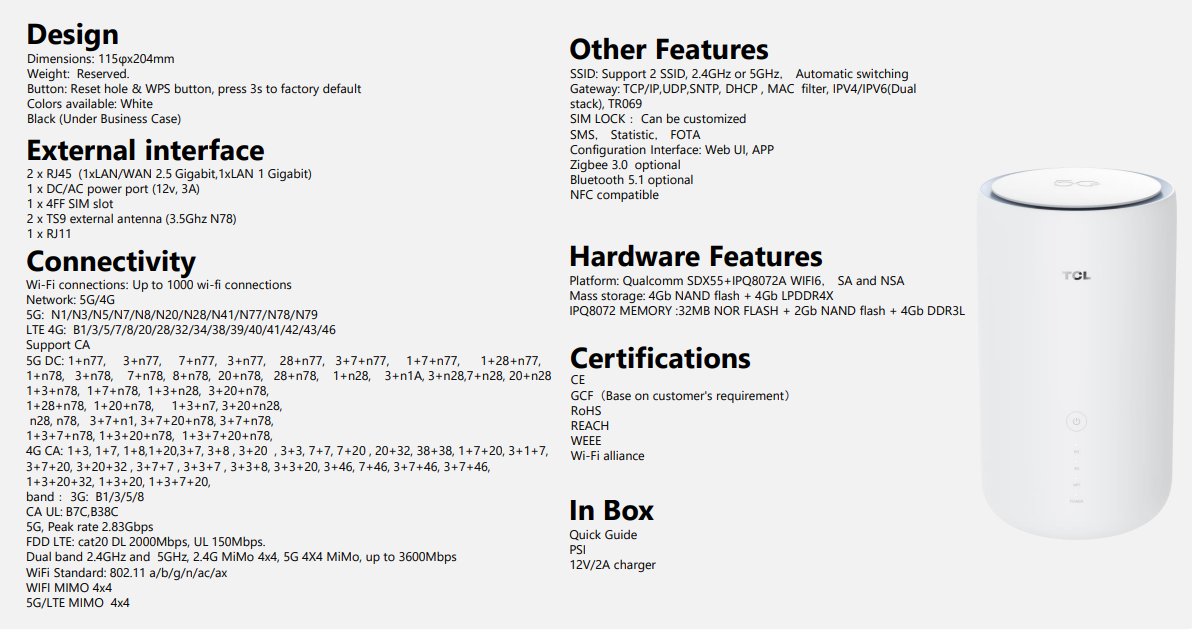This screenshot has height=635, width=1192.
Task: Click the "Zigbee 3.0 optional" line
Action: pos(626,165)
